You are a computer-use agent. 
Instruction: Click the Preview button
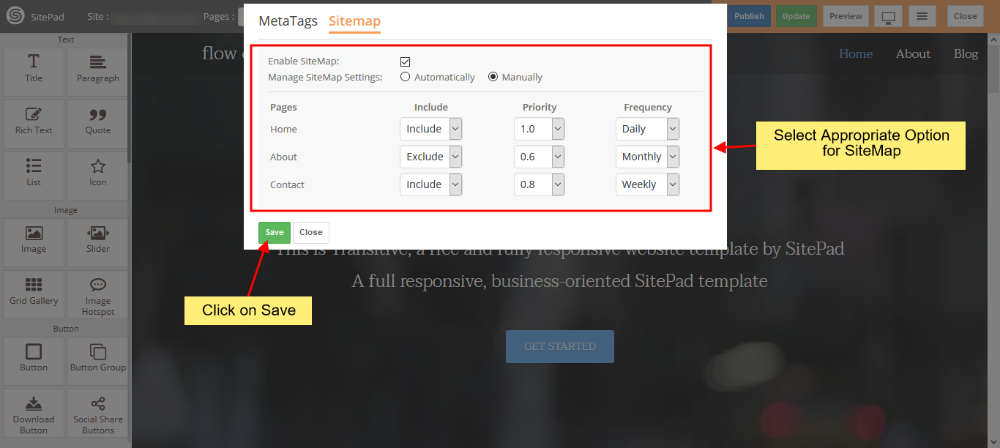pos(846,16)
